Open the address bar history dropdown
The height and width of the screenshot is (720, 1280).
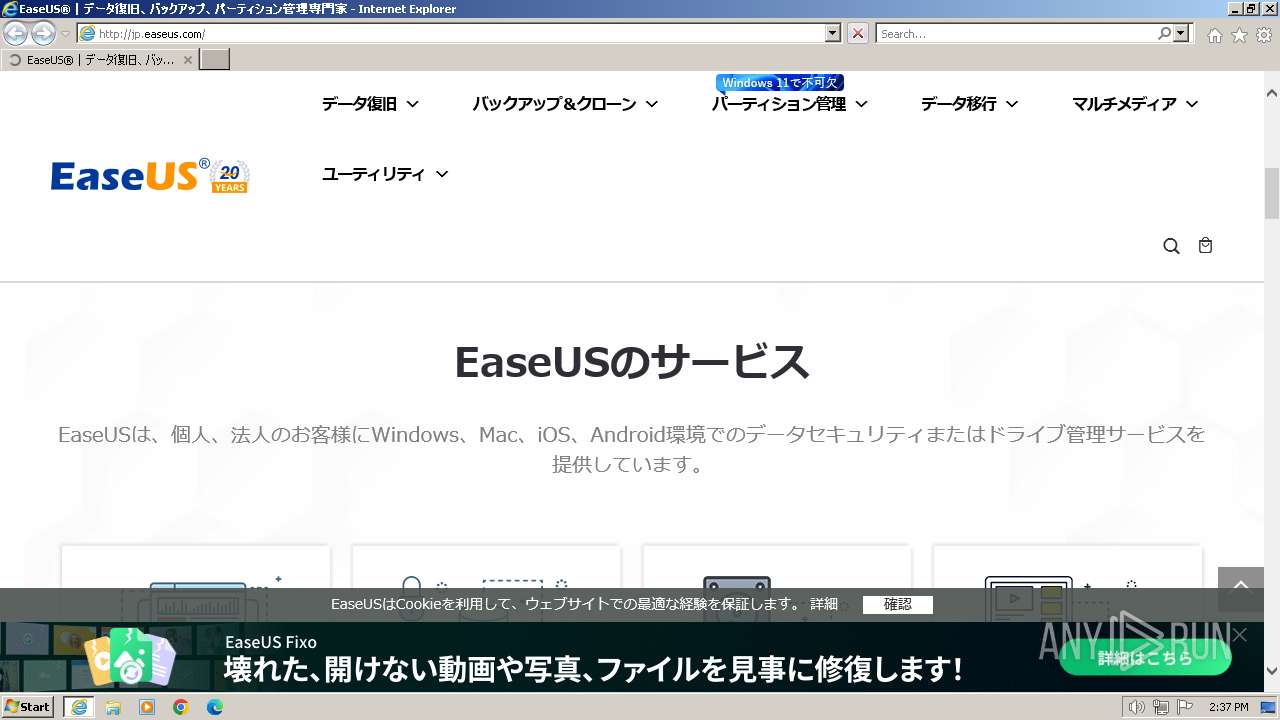click(x=833, y=33)
